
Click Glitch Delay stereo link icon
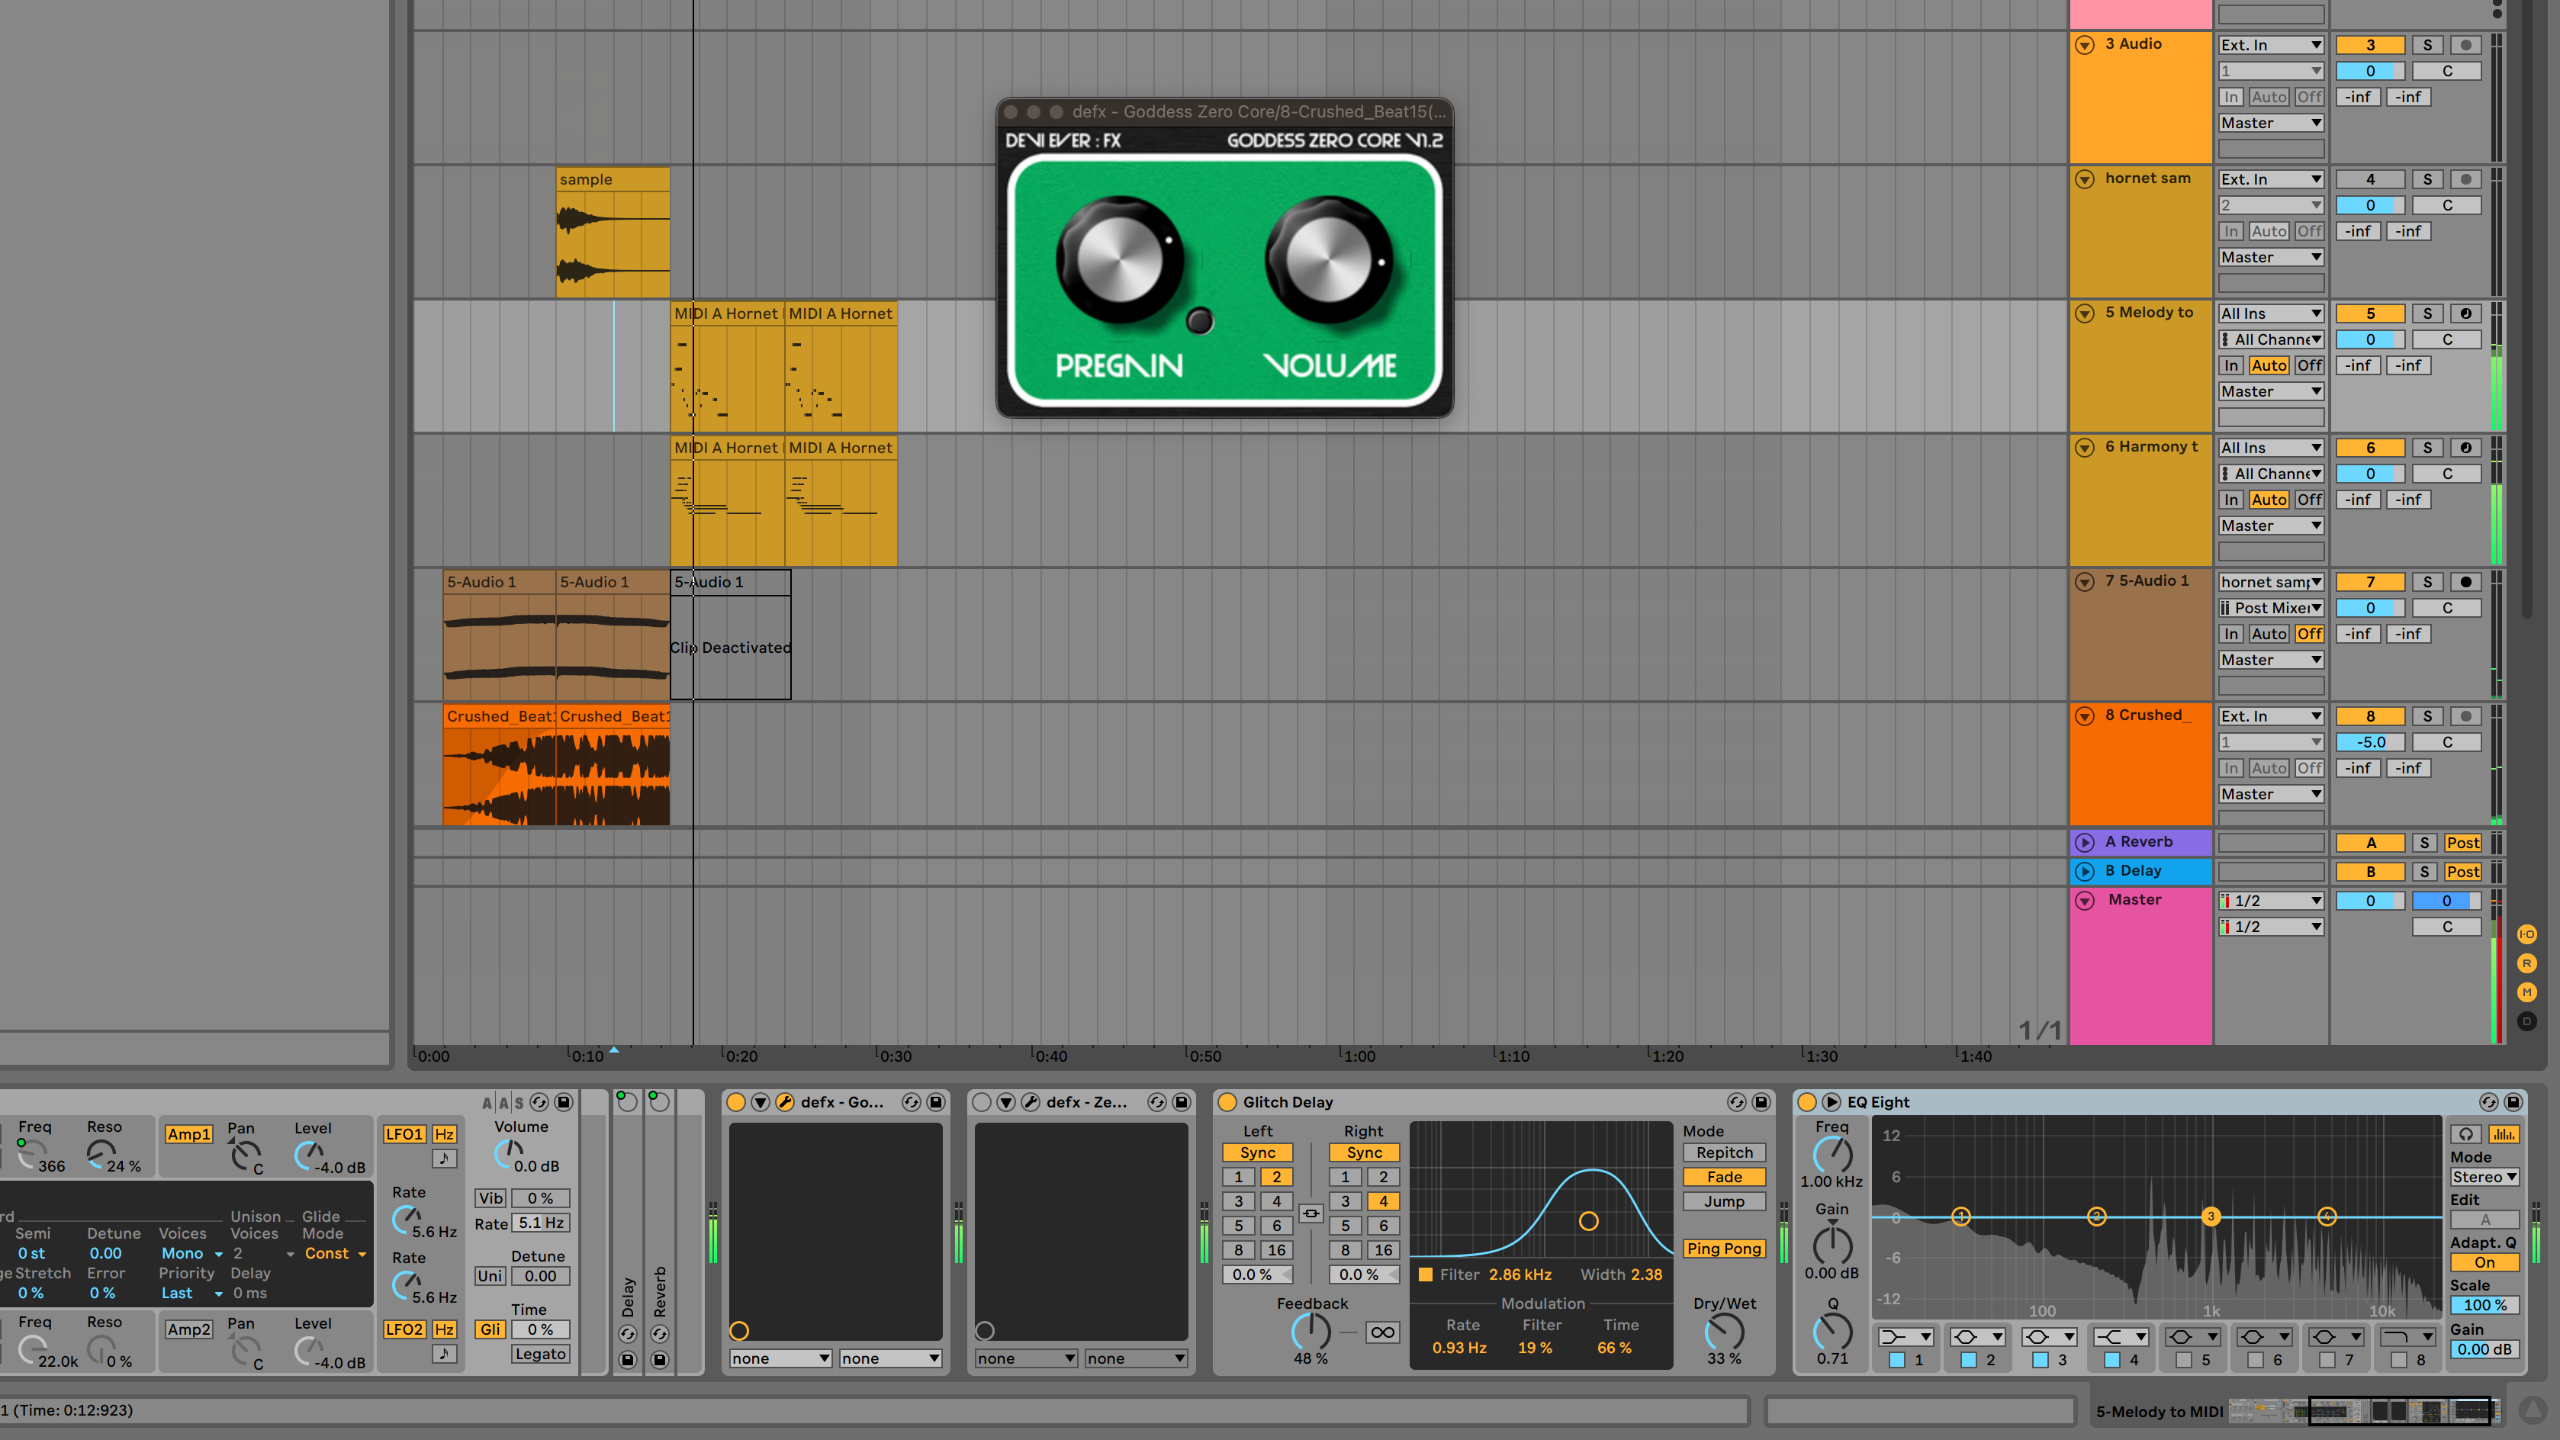tap(1311, 1213)
